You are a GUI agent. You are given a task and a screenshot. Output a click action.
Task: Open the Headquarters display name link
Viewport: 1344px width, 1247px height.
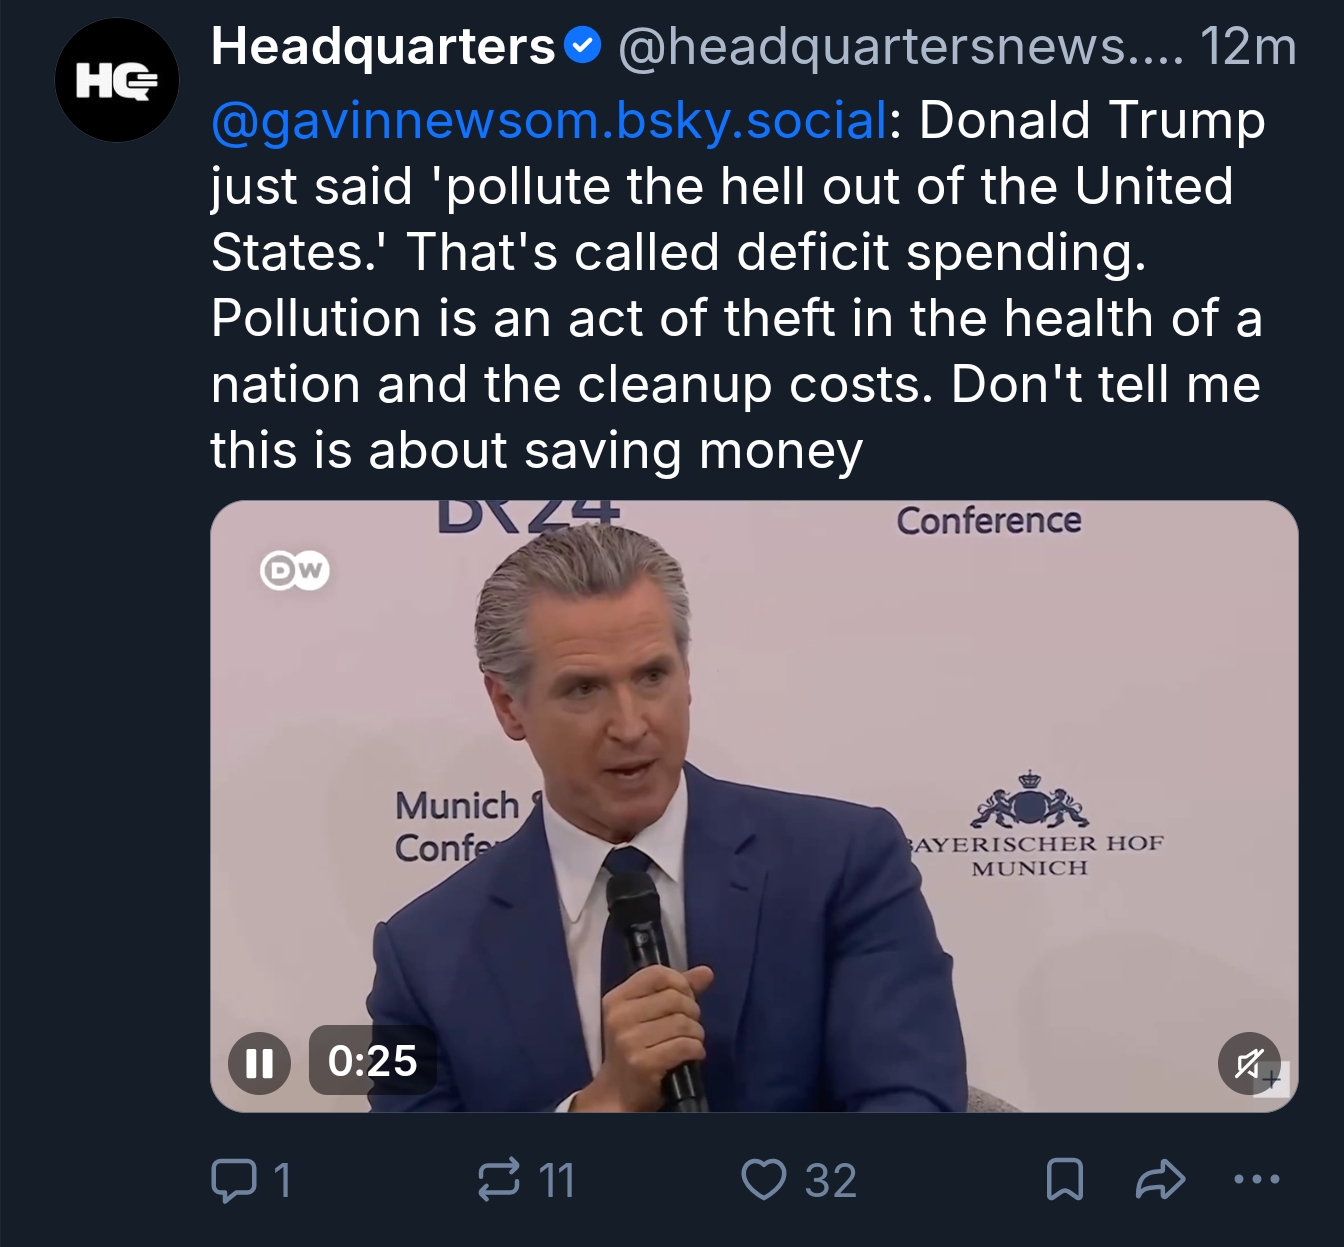tap(382, 47)
